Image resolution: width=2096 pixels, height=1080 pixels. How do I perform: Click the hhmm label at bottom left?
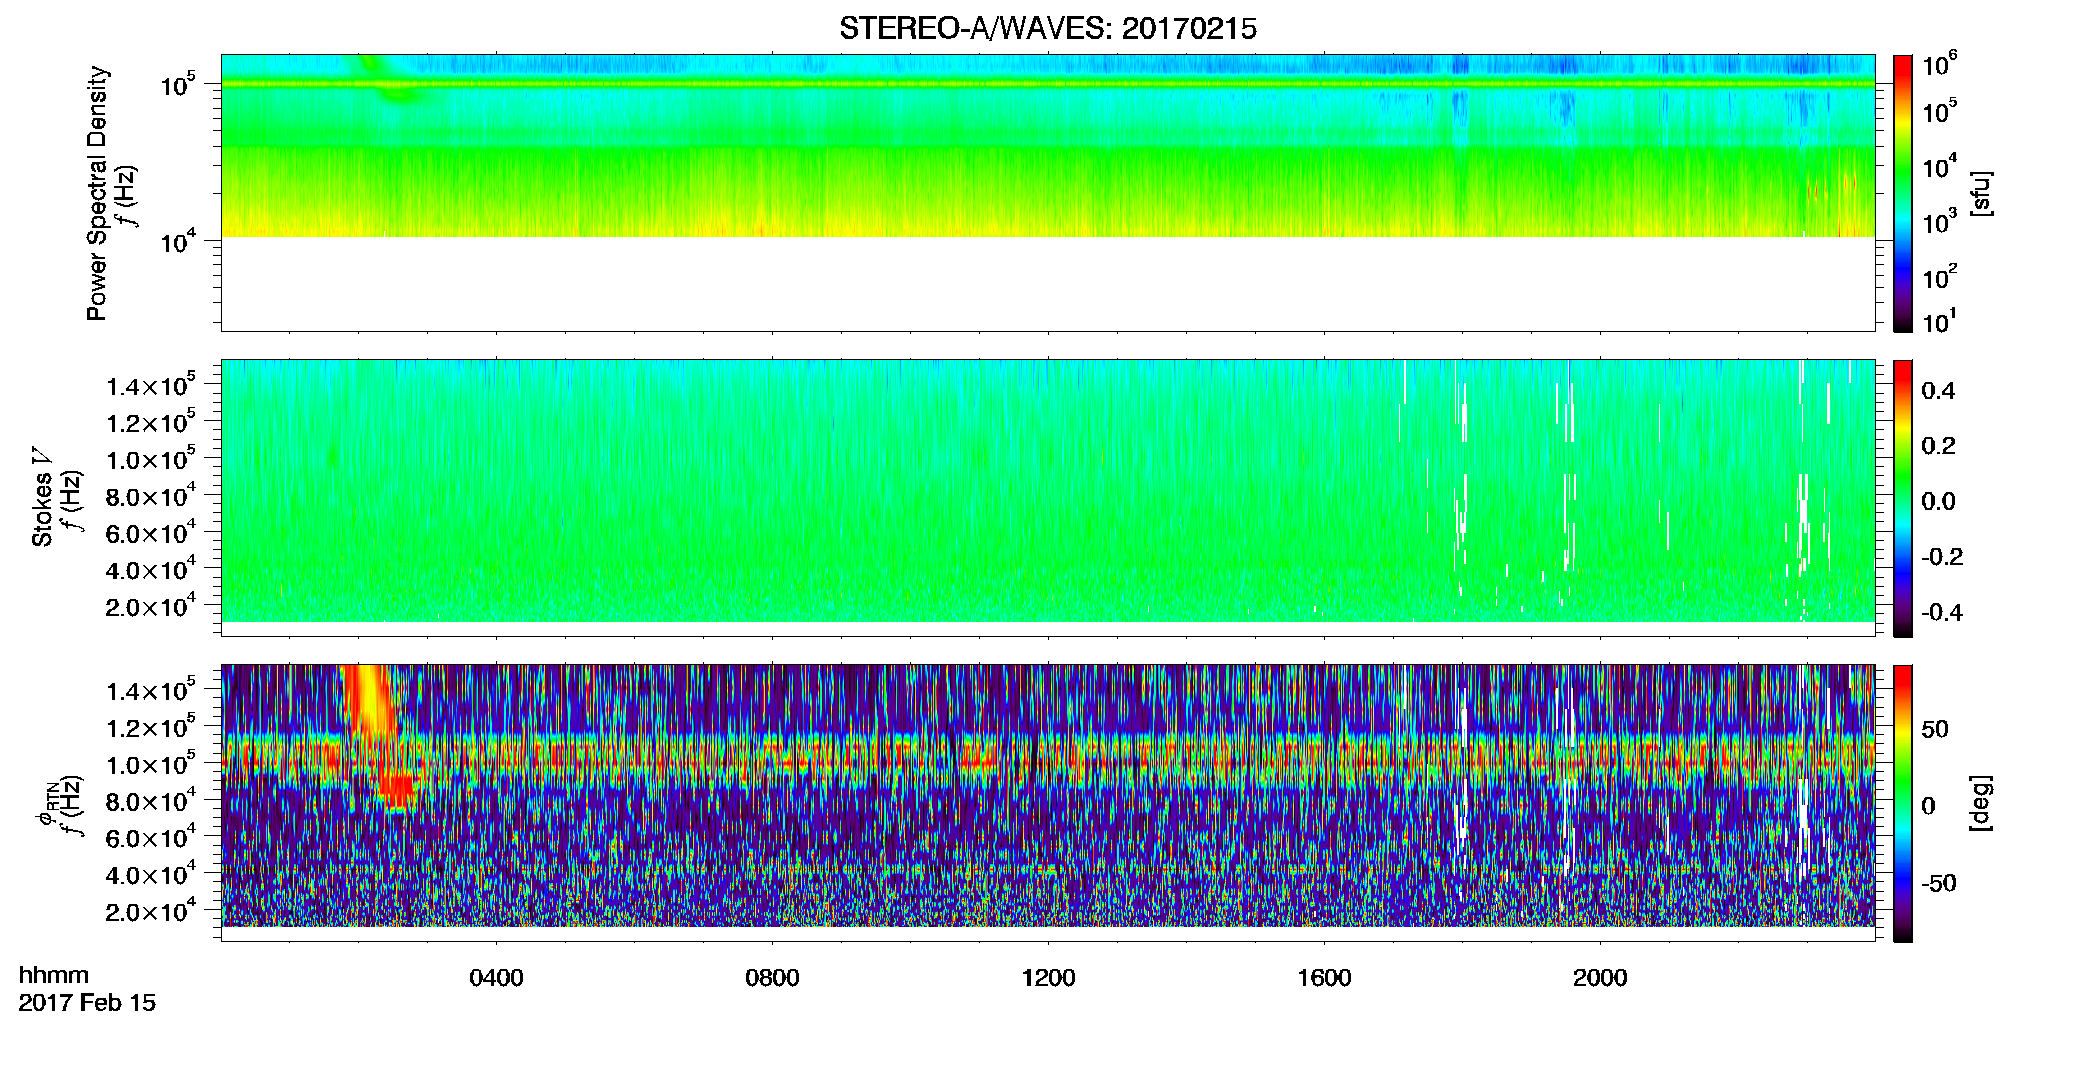(54, 975)
